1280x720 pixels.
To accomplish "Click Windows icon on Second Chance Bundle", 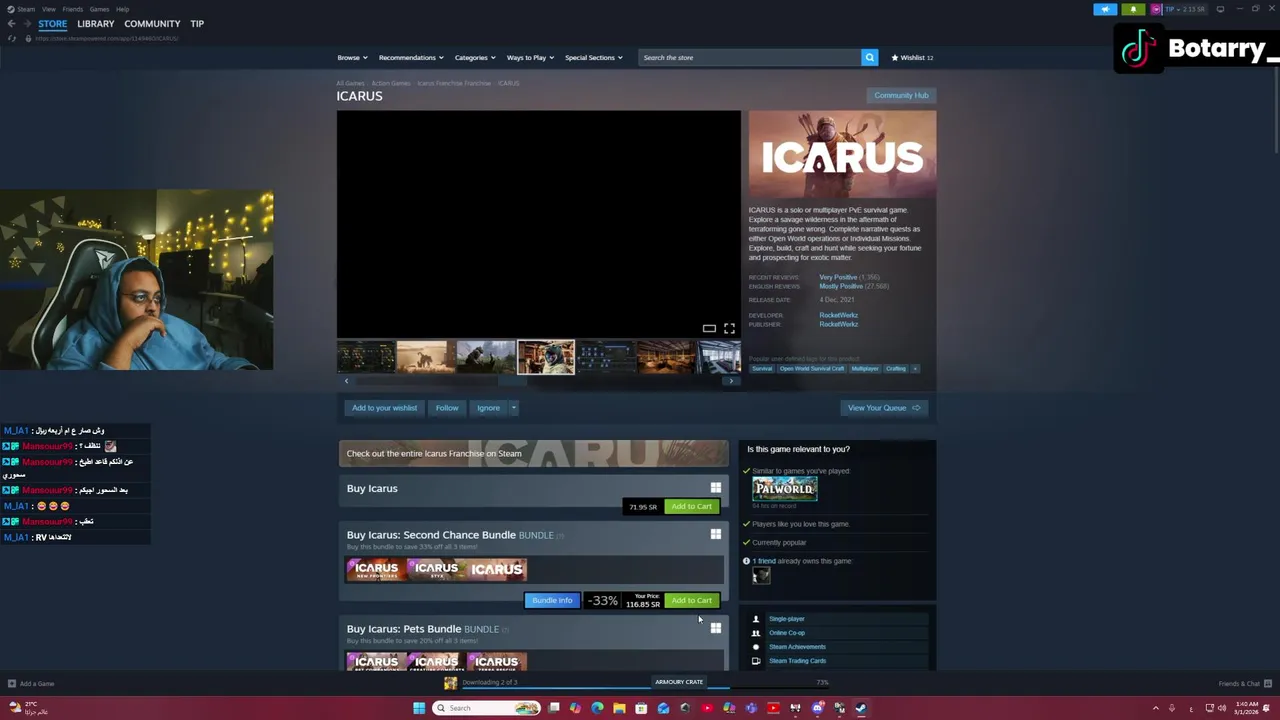I will (715, 534).
